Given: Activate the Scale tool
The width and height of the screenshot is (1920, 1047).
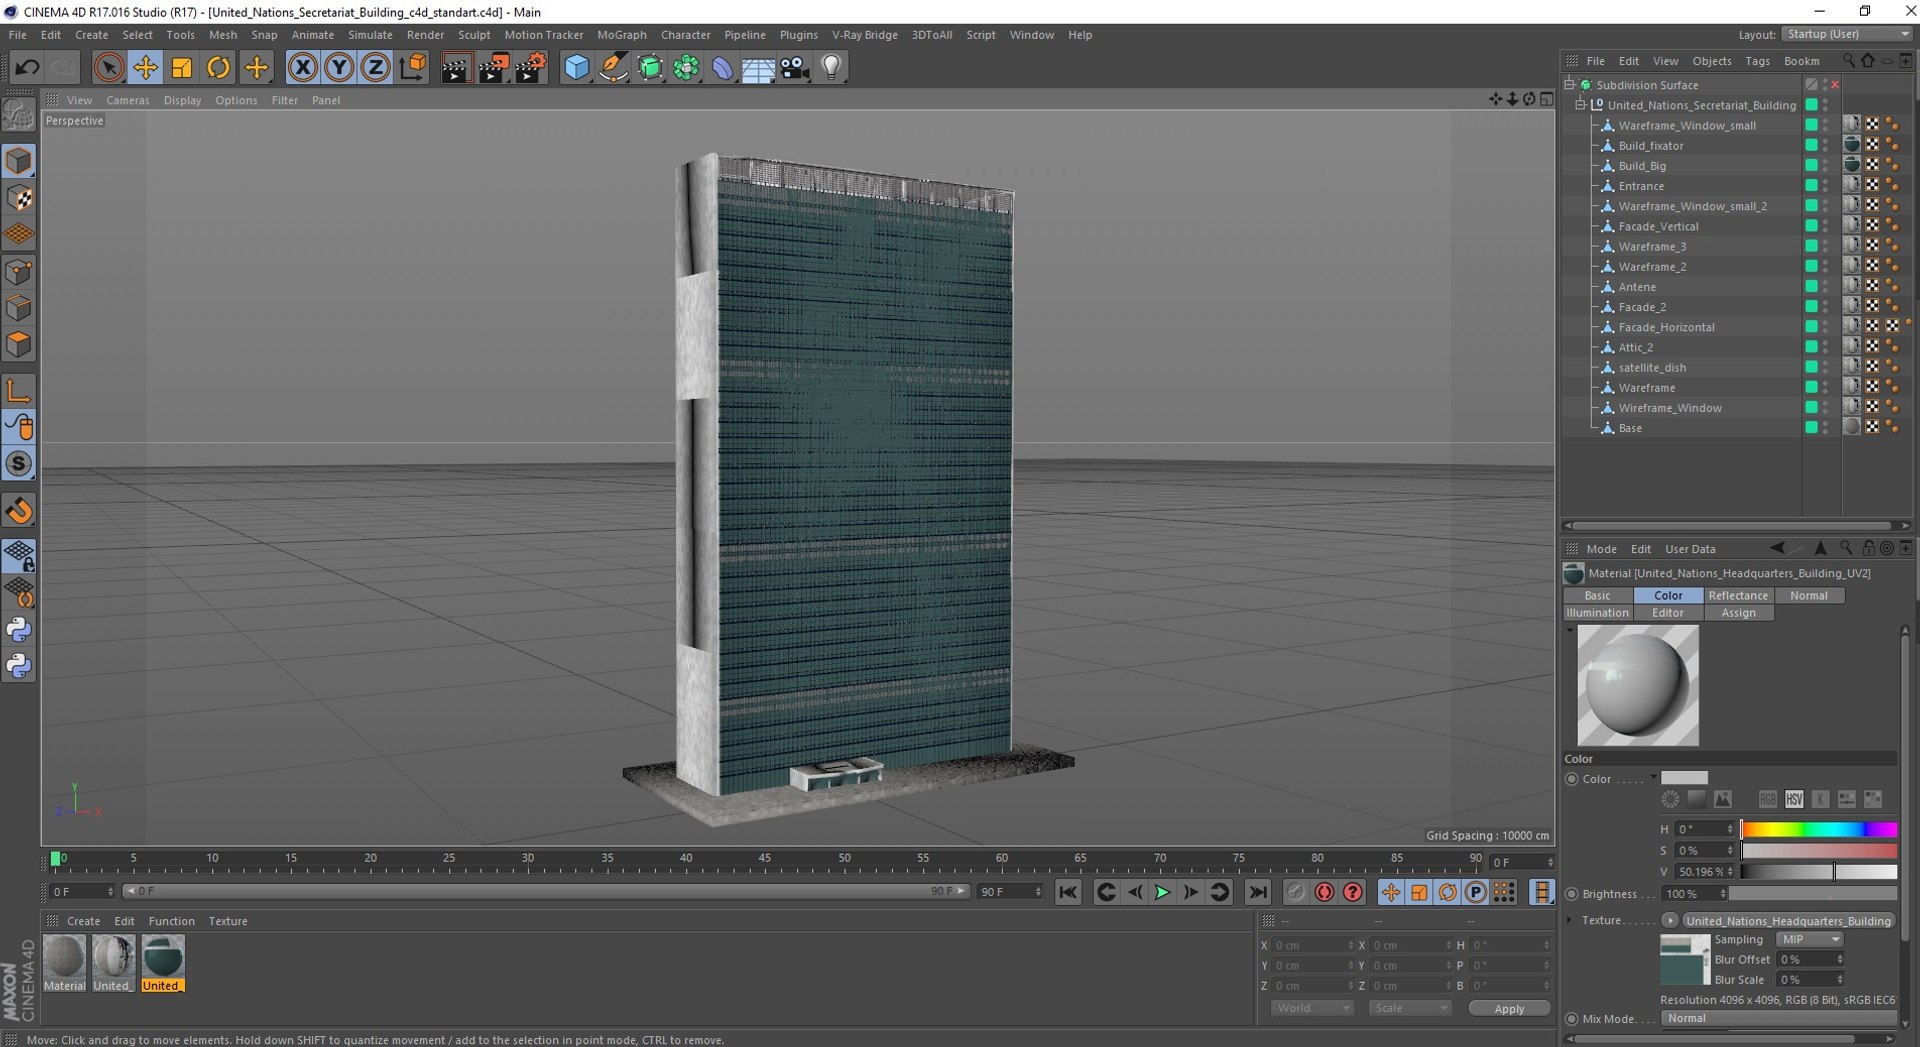Looking at the screenshot, I should coord(182,67).
